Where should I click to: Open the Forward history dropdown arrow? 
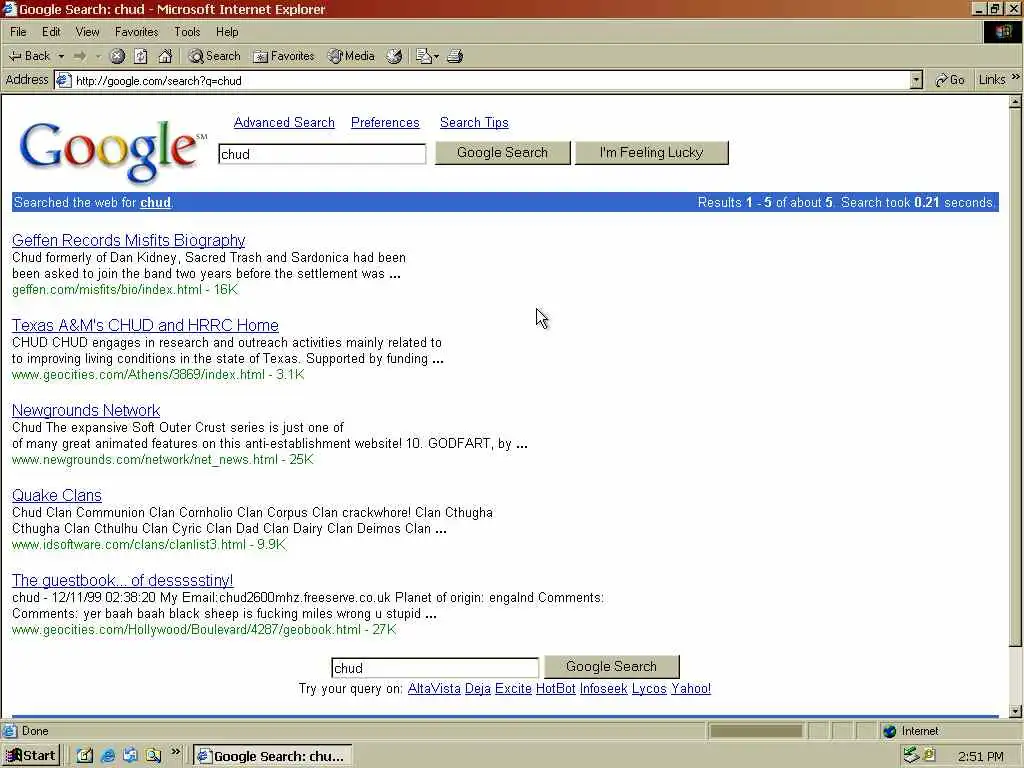97,56
